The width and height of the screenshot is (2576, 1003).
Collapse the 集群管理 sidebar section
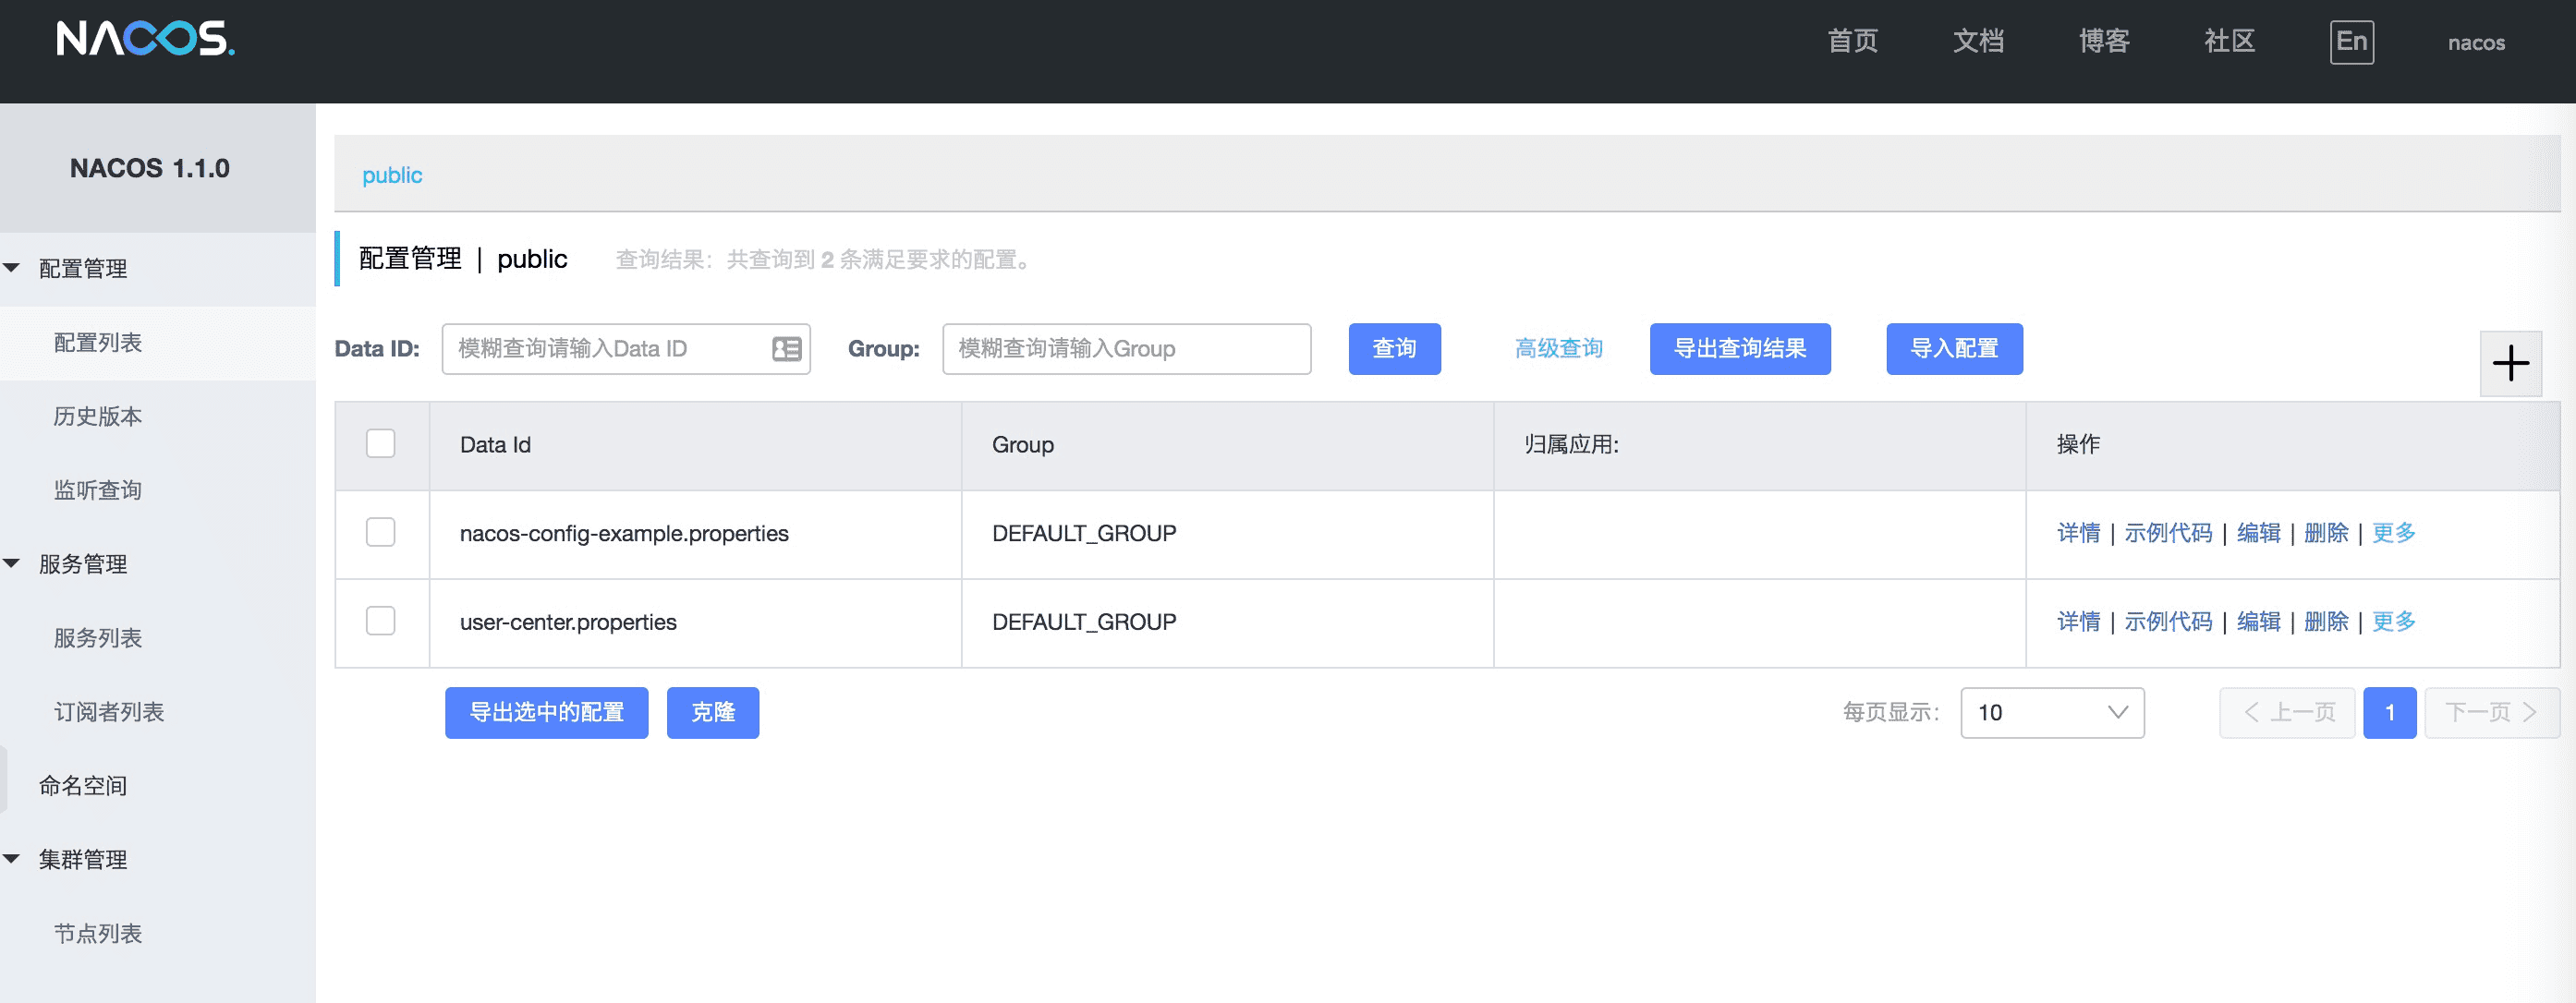pyautogui.click(x=12, y=859)
